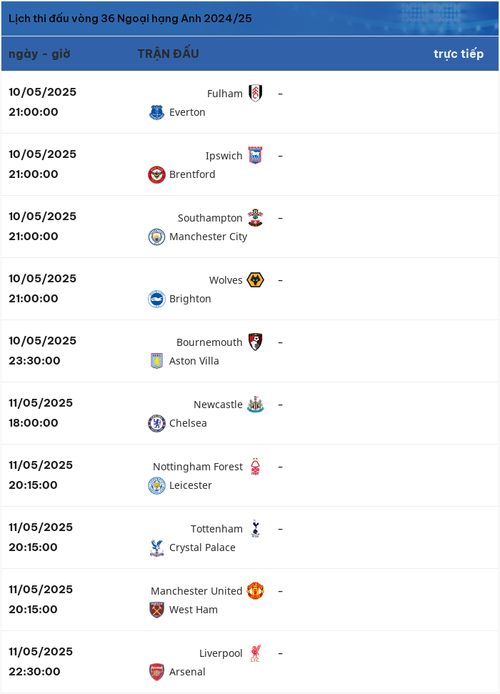This screenshot has height=694, width=500.
Task: Click the 'trực tiếp' column header
Action: tap(458, 54)
